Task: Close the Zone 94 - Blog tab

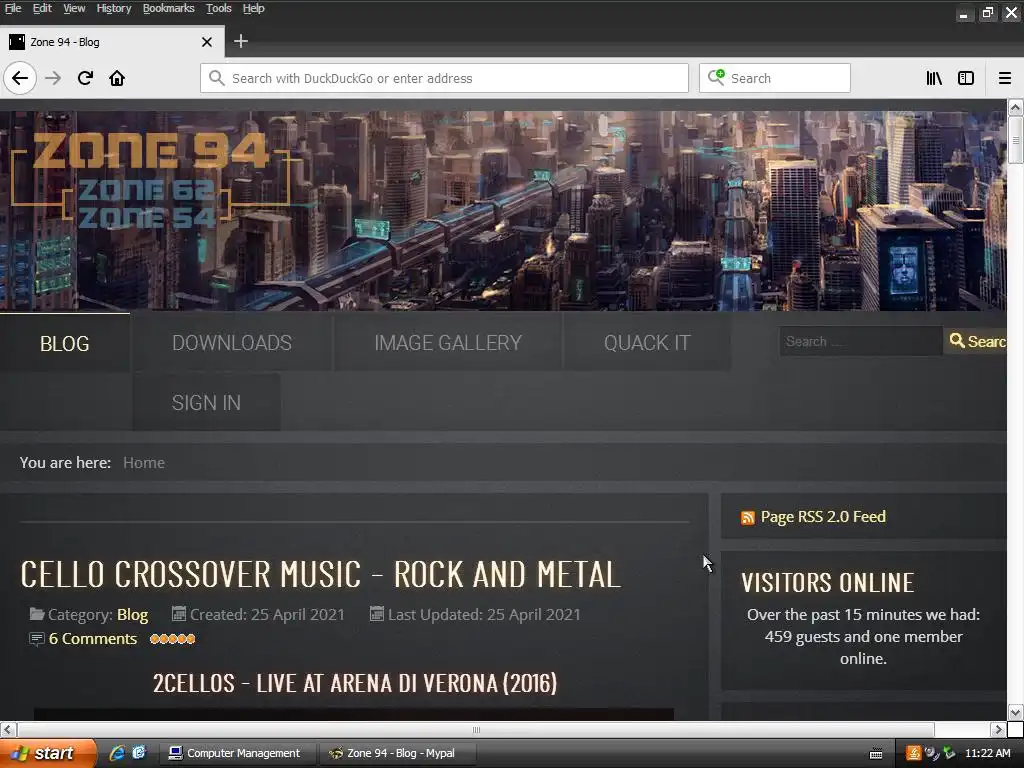Action: (207, 42)
